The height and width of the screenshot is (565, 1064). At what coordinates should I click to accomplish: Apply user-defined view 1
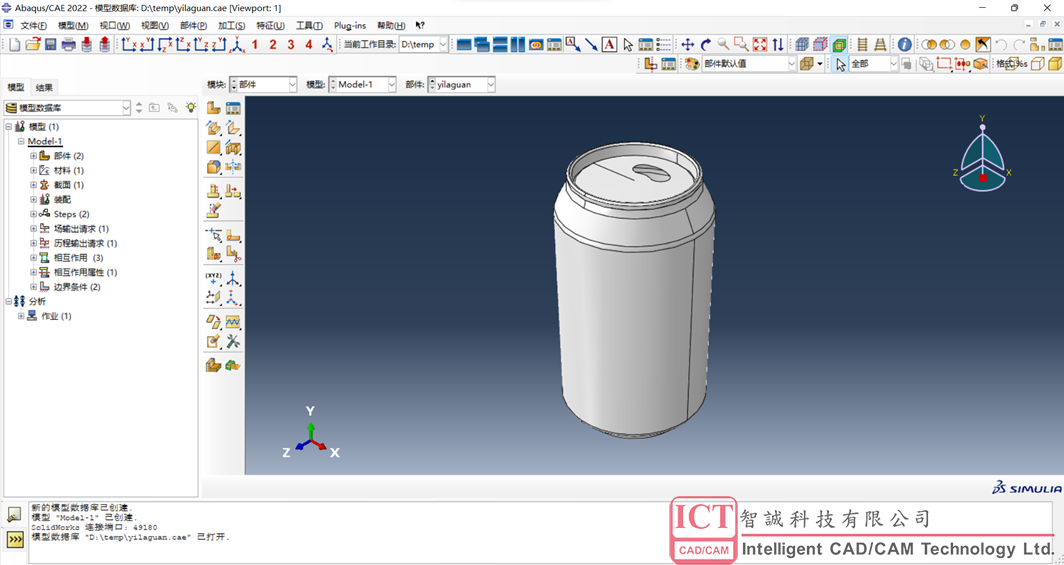[254, 45]
